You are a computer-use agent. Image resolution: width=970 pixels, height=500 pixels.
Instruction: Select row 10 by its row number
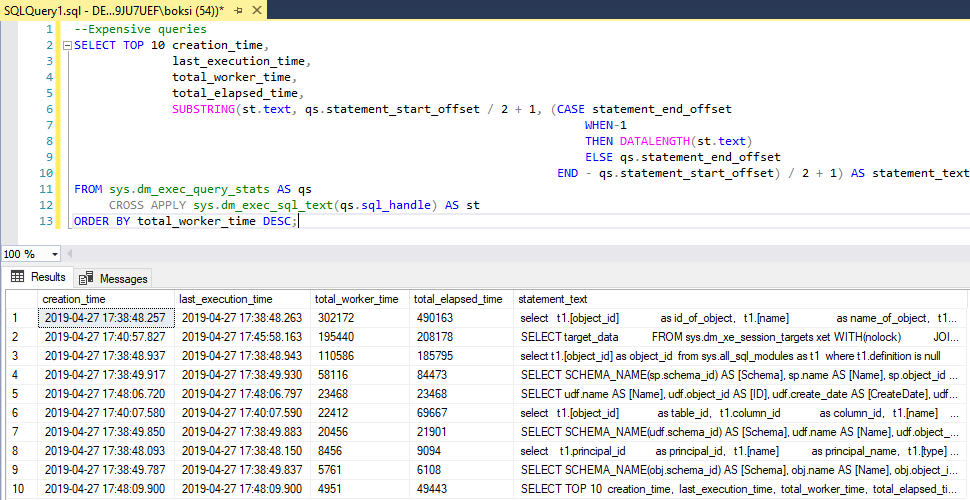[19, 489]
